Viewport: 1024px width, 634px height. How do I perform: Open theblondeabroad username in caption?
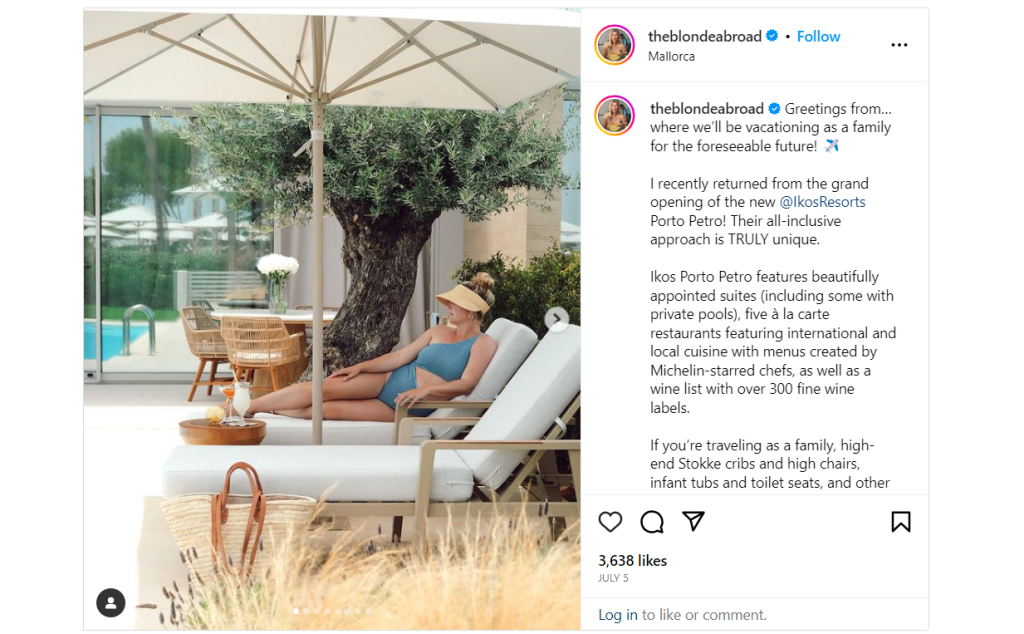707,108
